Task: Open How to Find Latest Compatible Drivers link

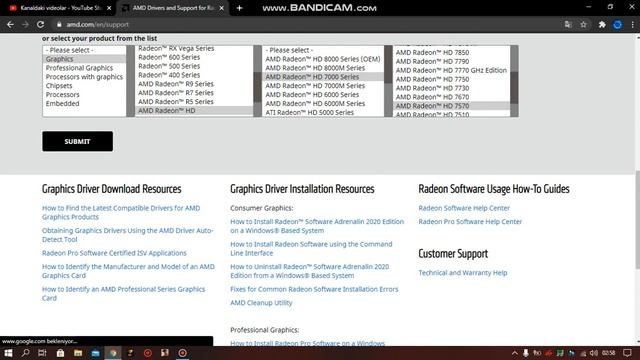Action: point(121,212)
